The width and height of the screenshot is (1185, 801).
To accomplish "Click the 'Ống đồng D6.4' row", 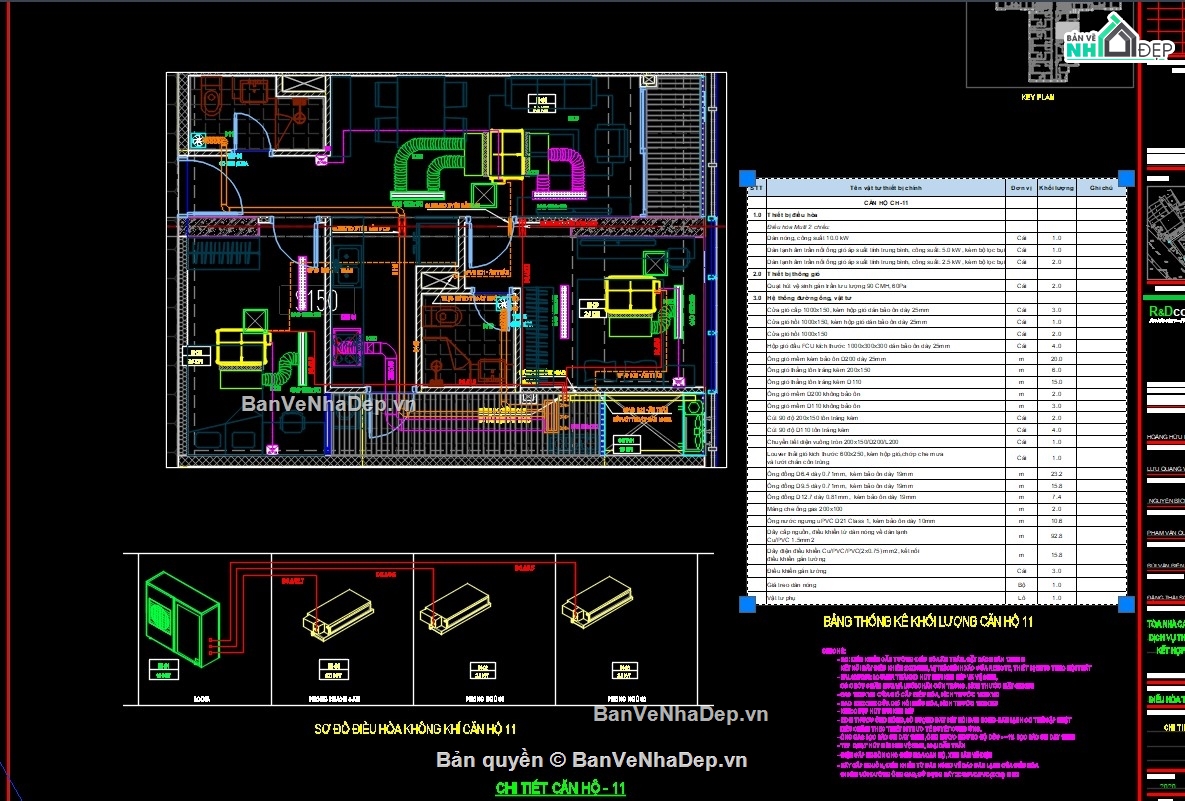I will coord(937,474).
